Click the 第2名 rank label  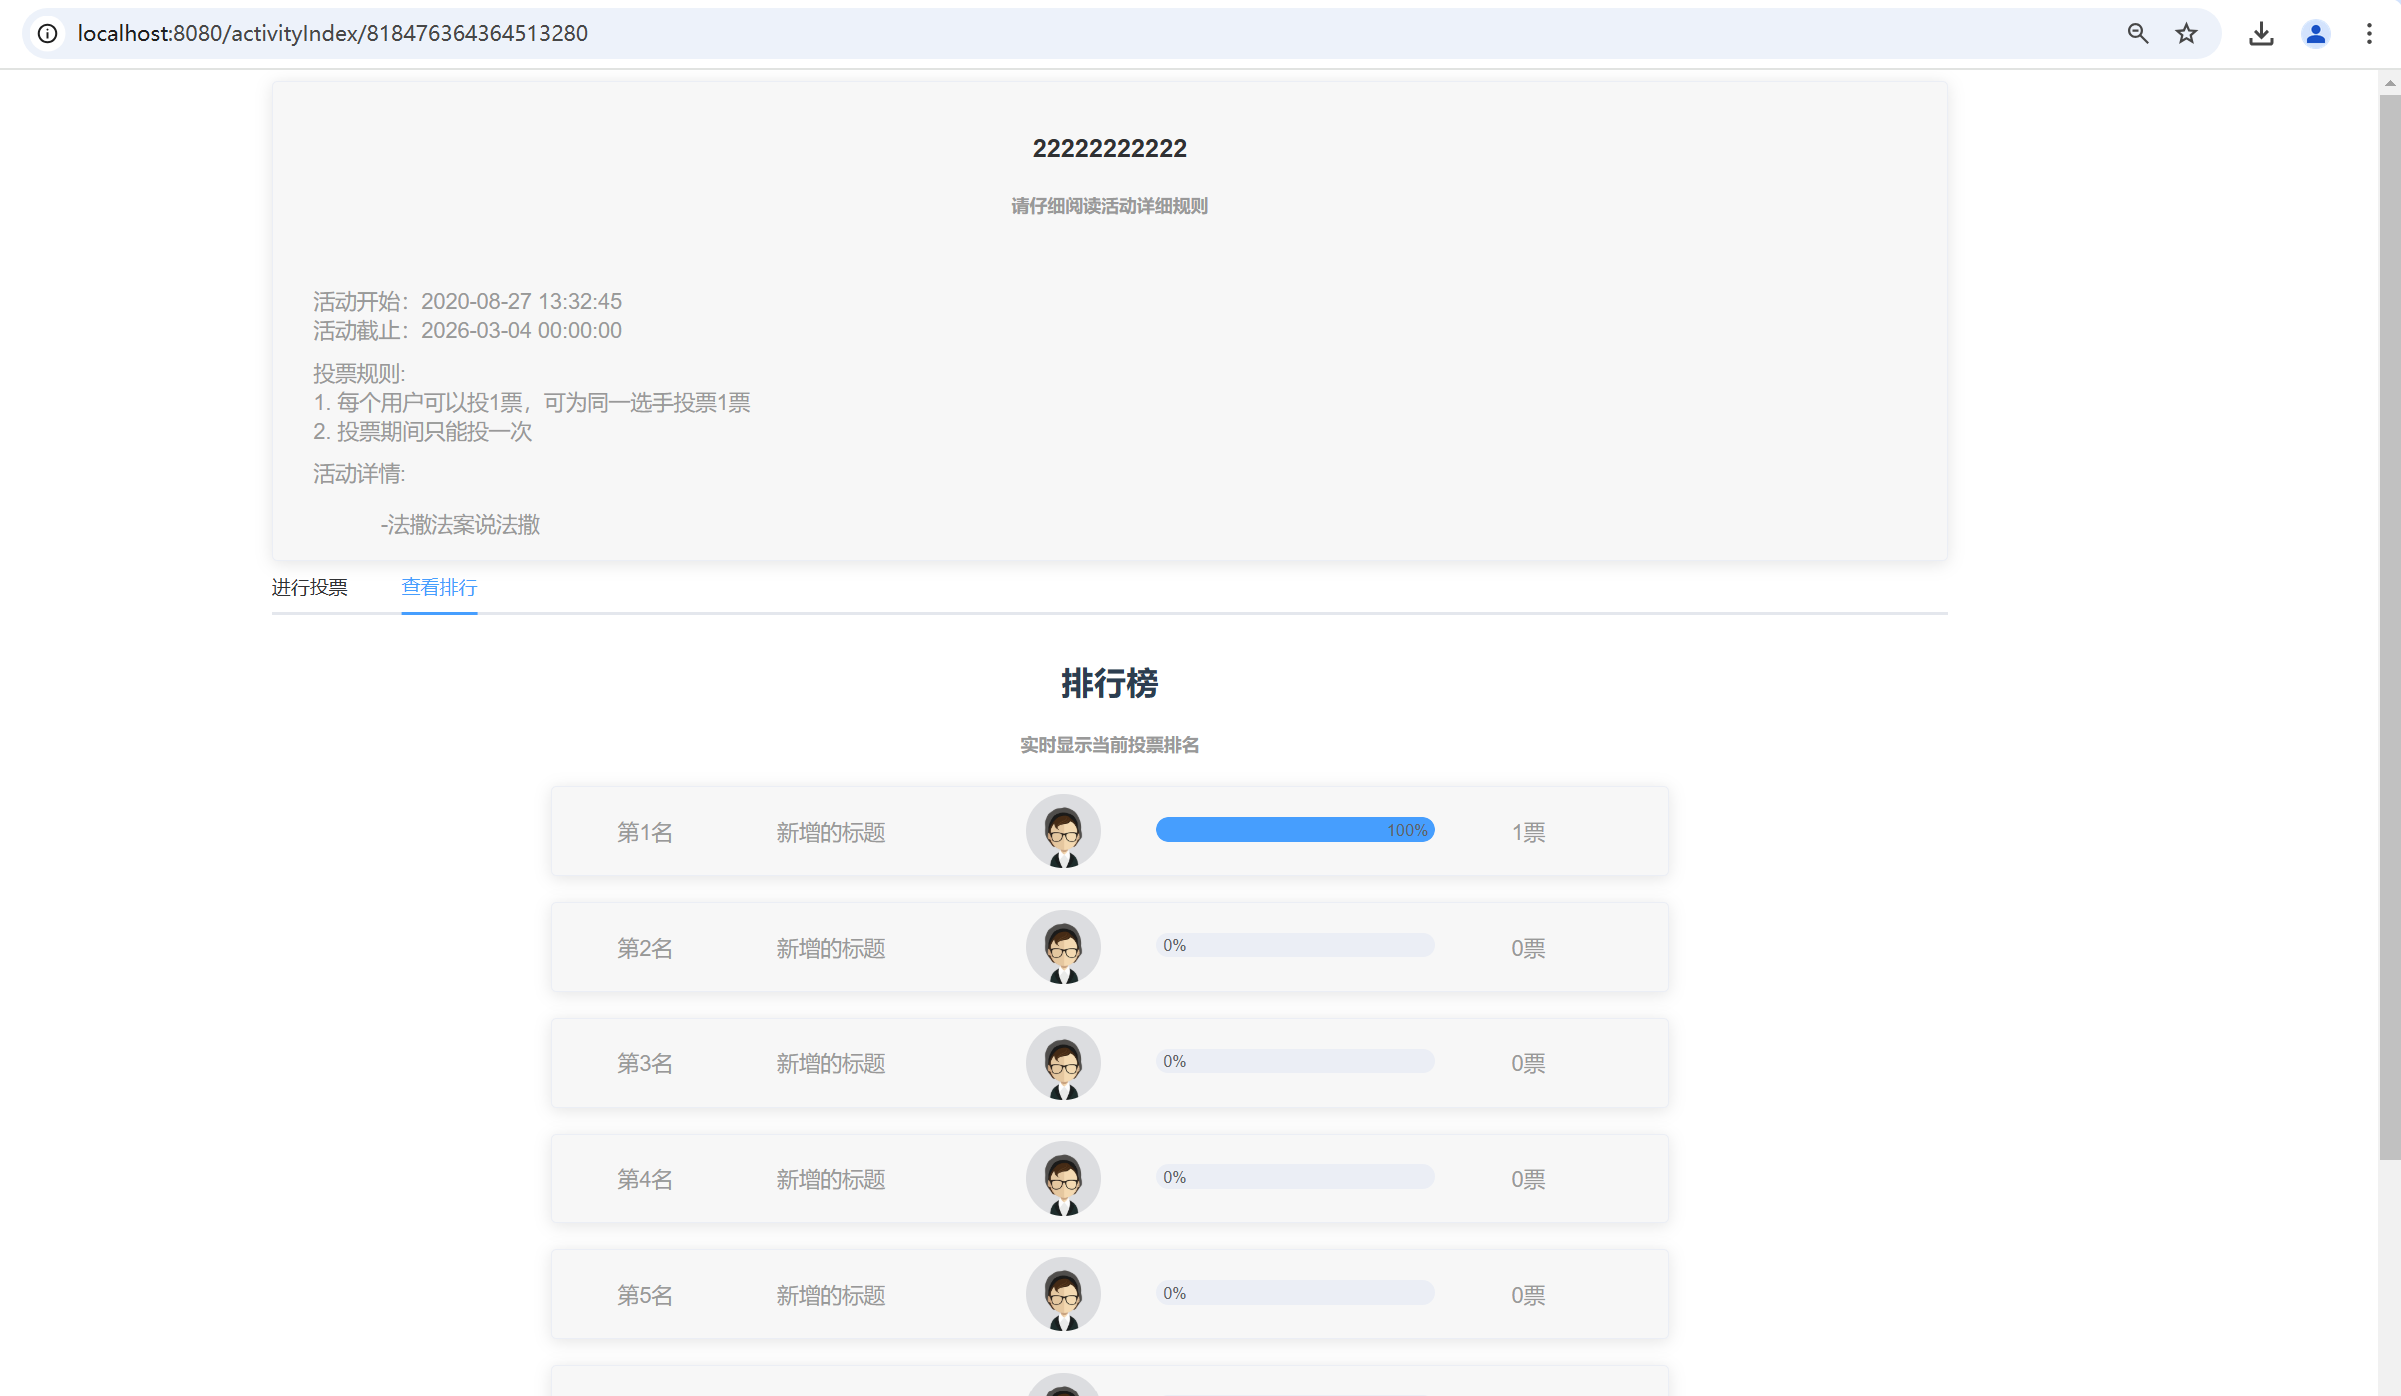click(x=644, y=948)
